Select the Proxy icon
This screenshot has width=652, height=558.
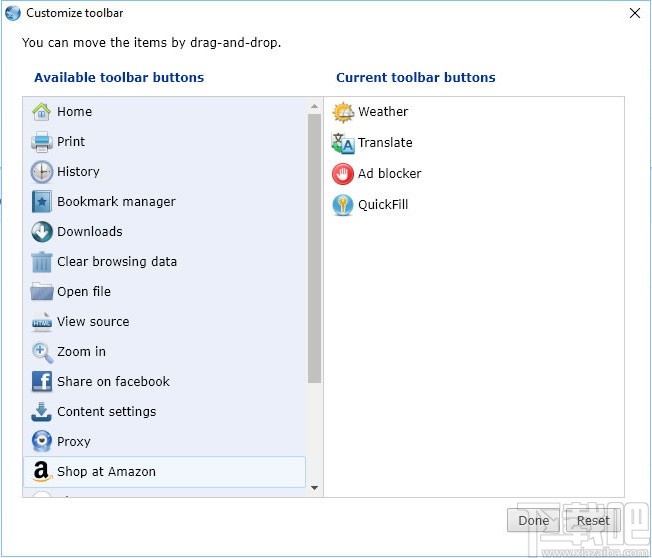42,442
